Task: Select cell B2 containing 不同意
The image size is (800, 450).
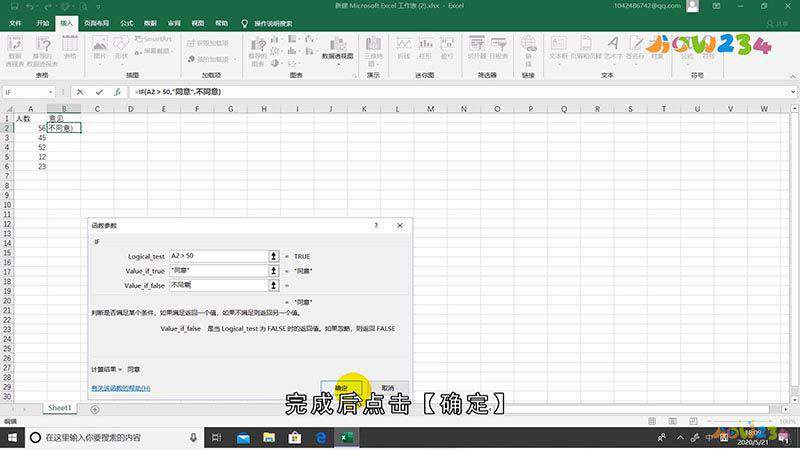Action: 64,128
